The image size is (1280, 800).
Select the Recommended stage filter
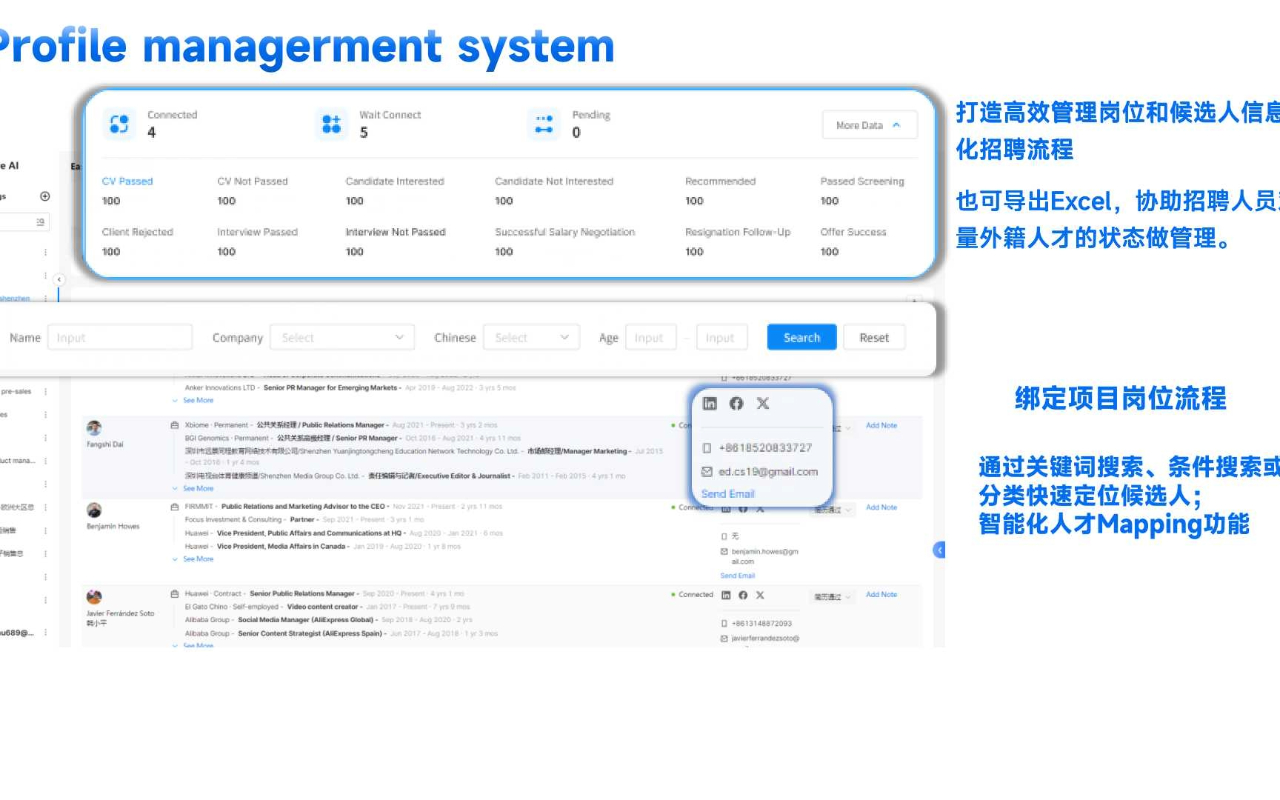coord(720,182)
